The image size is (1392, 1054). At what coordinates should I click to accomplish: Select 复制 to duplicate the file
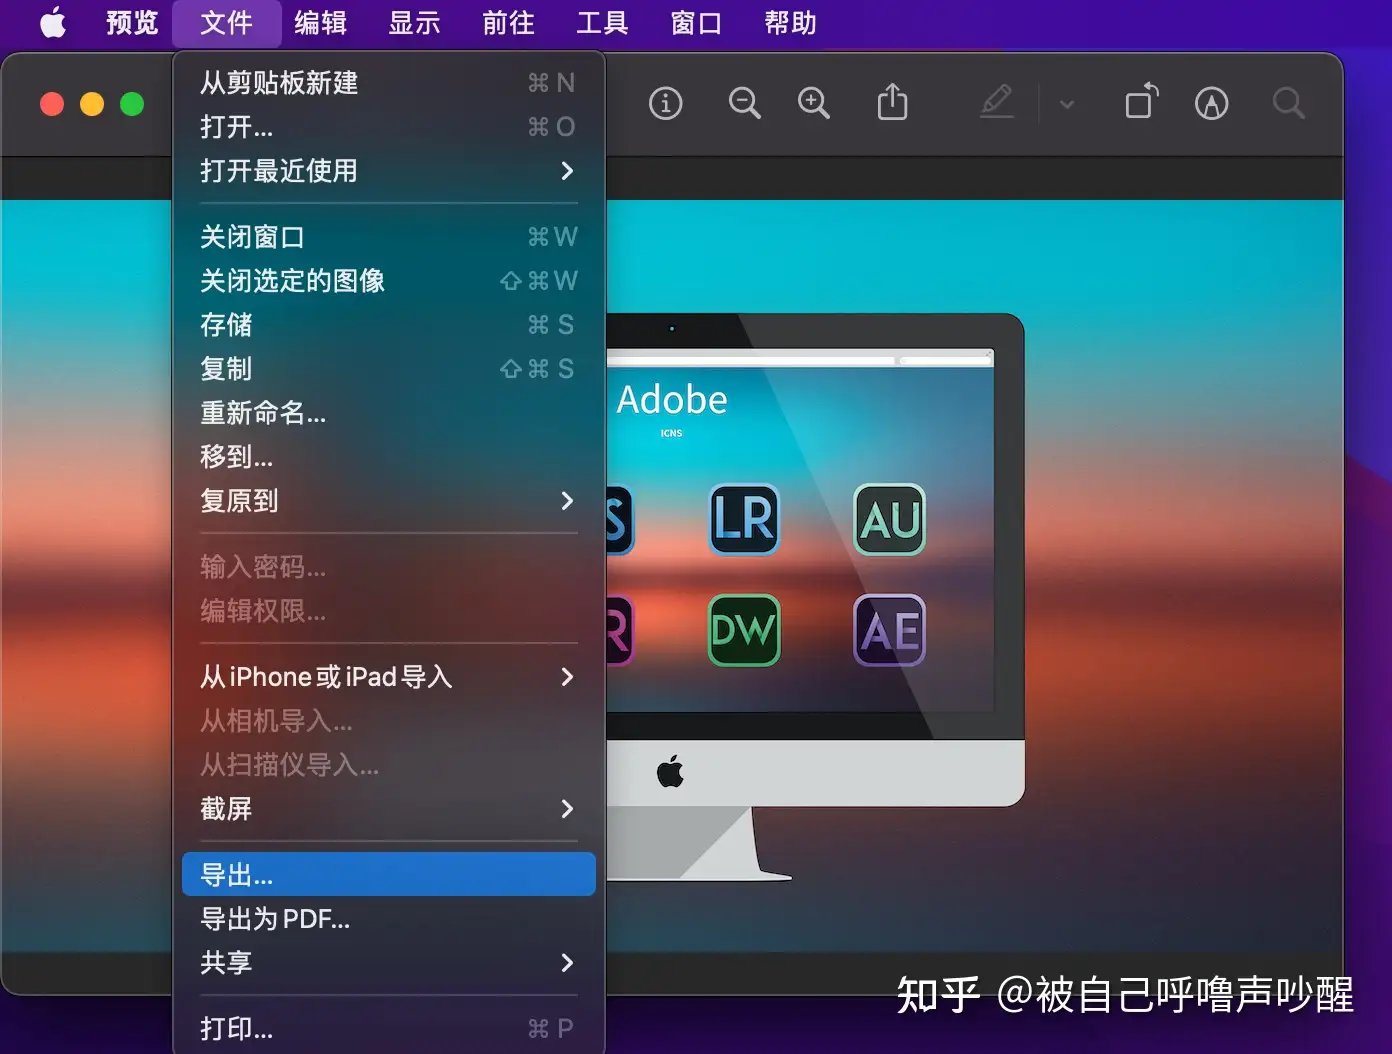point(389,368)
